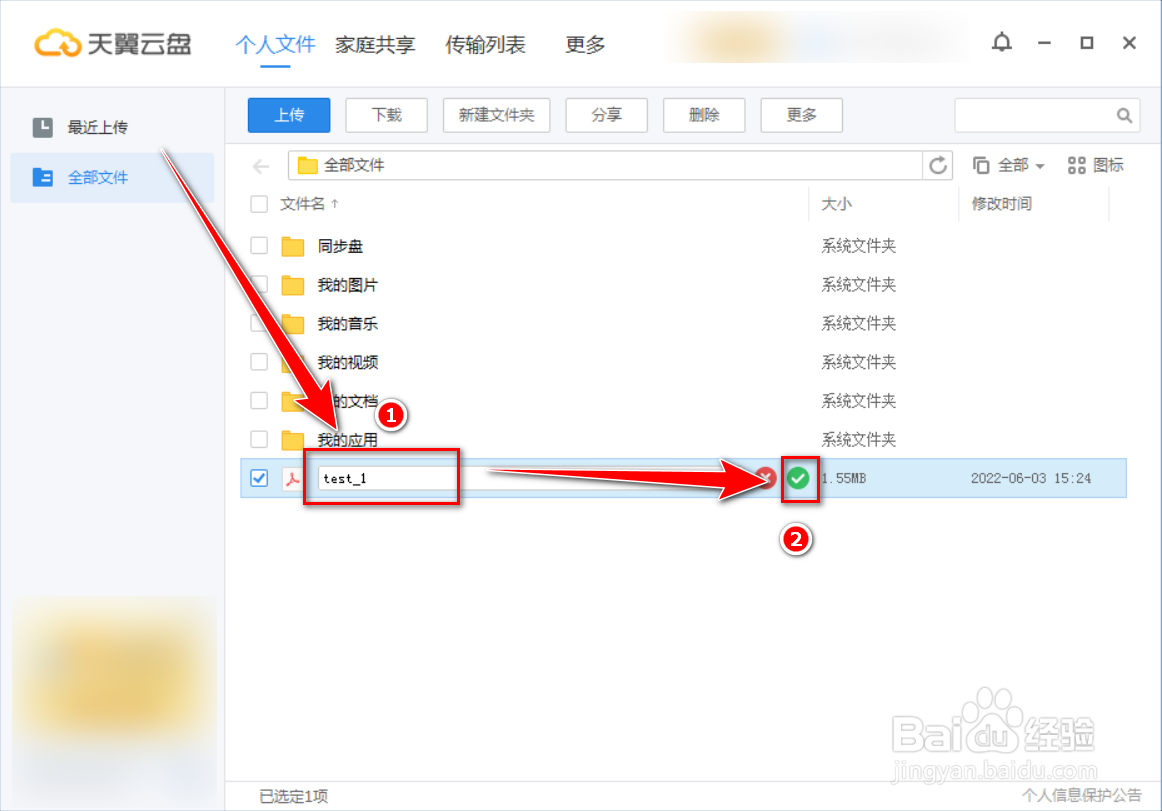
Task: Refresh the file list
Action: pyautogui.click(x=937, y=165)
